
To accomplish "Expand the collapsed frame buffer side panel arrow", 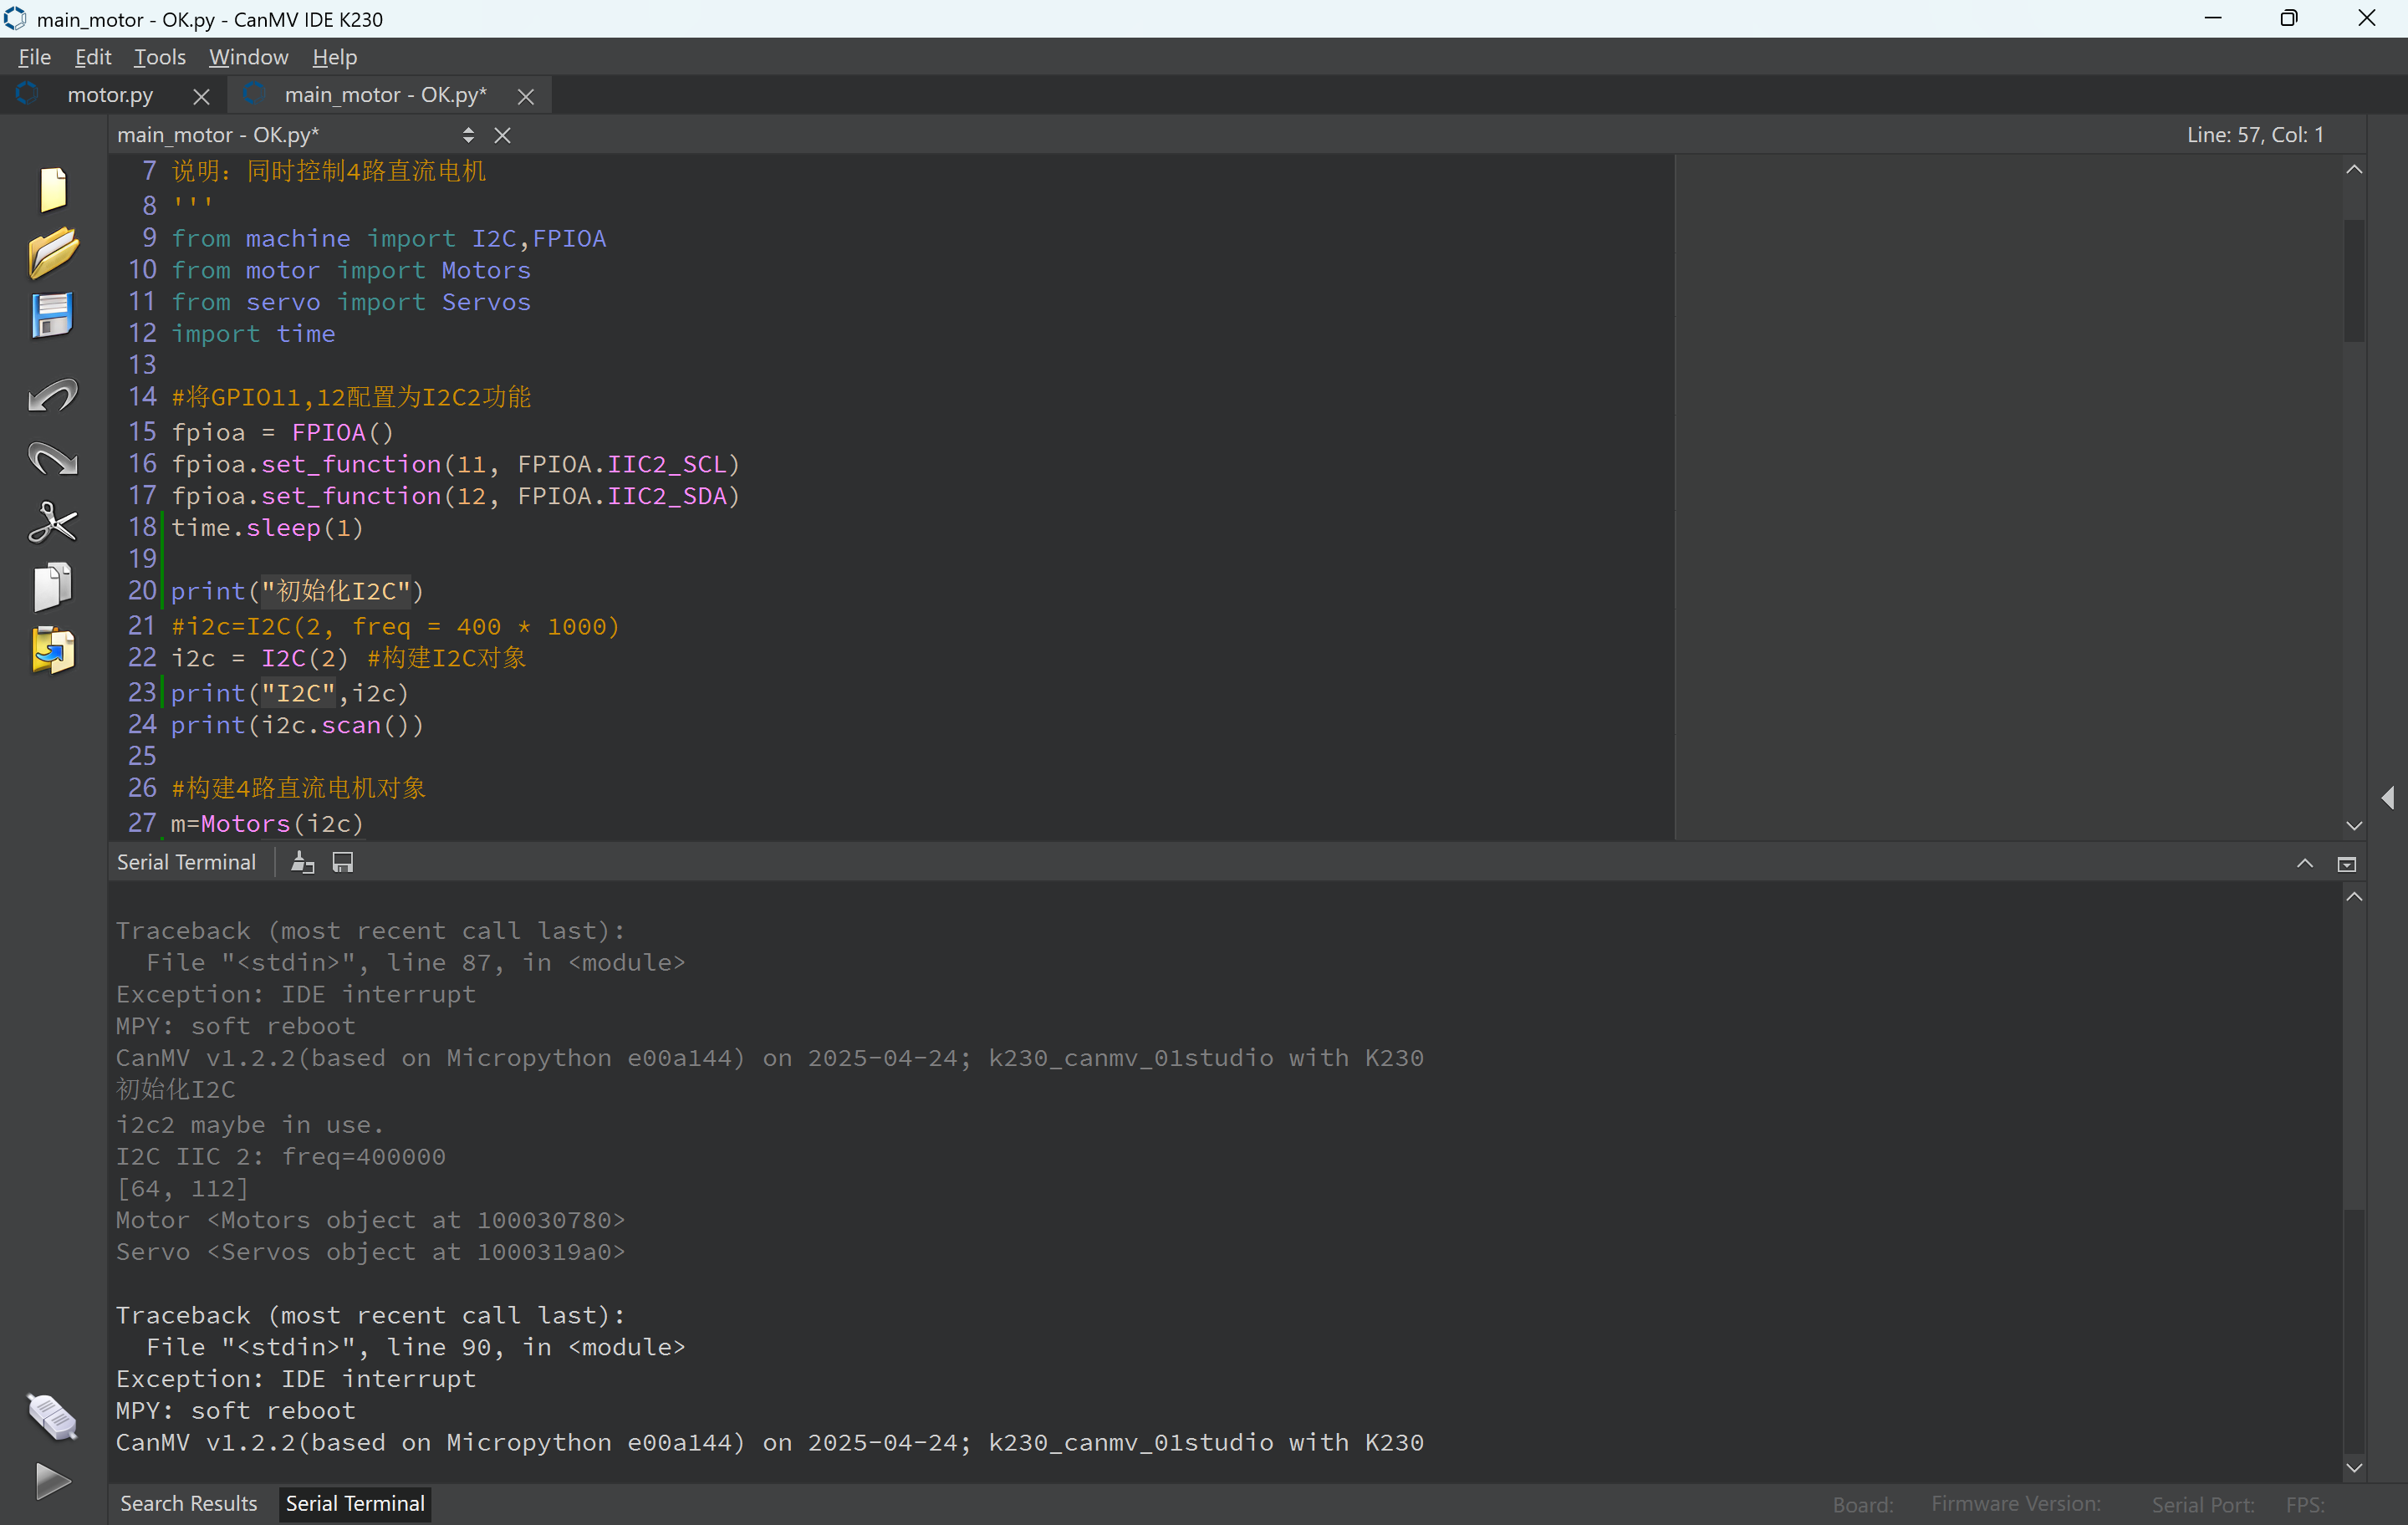I will [x=2388, y=797].
